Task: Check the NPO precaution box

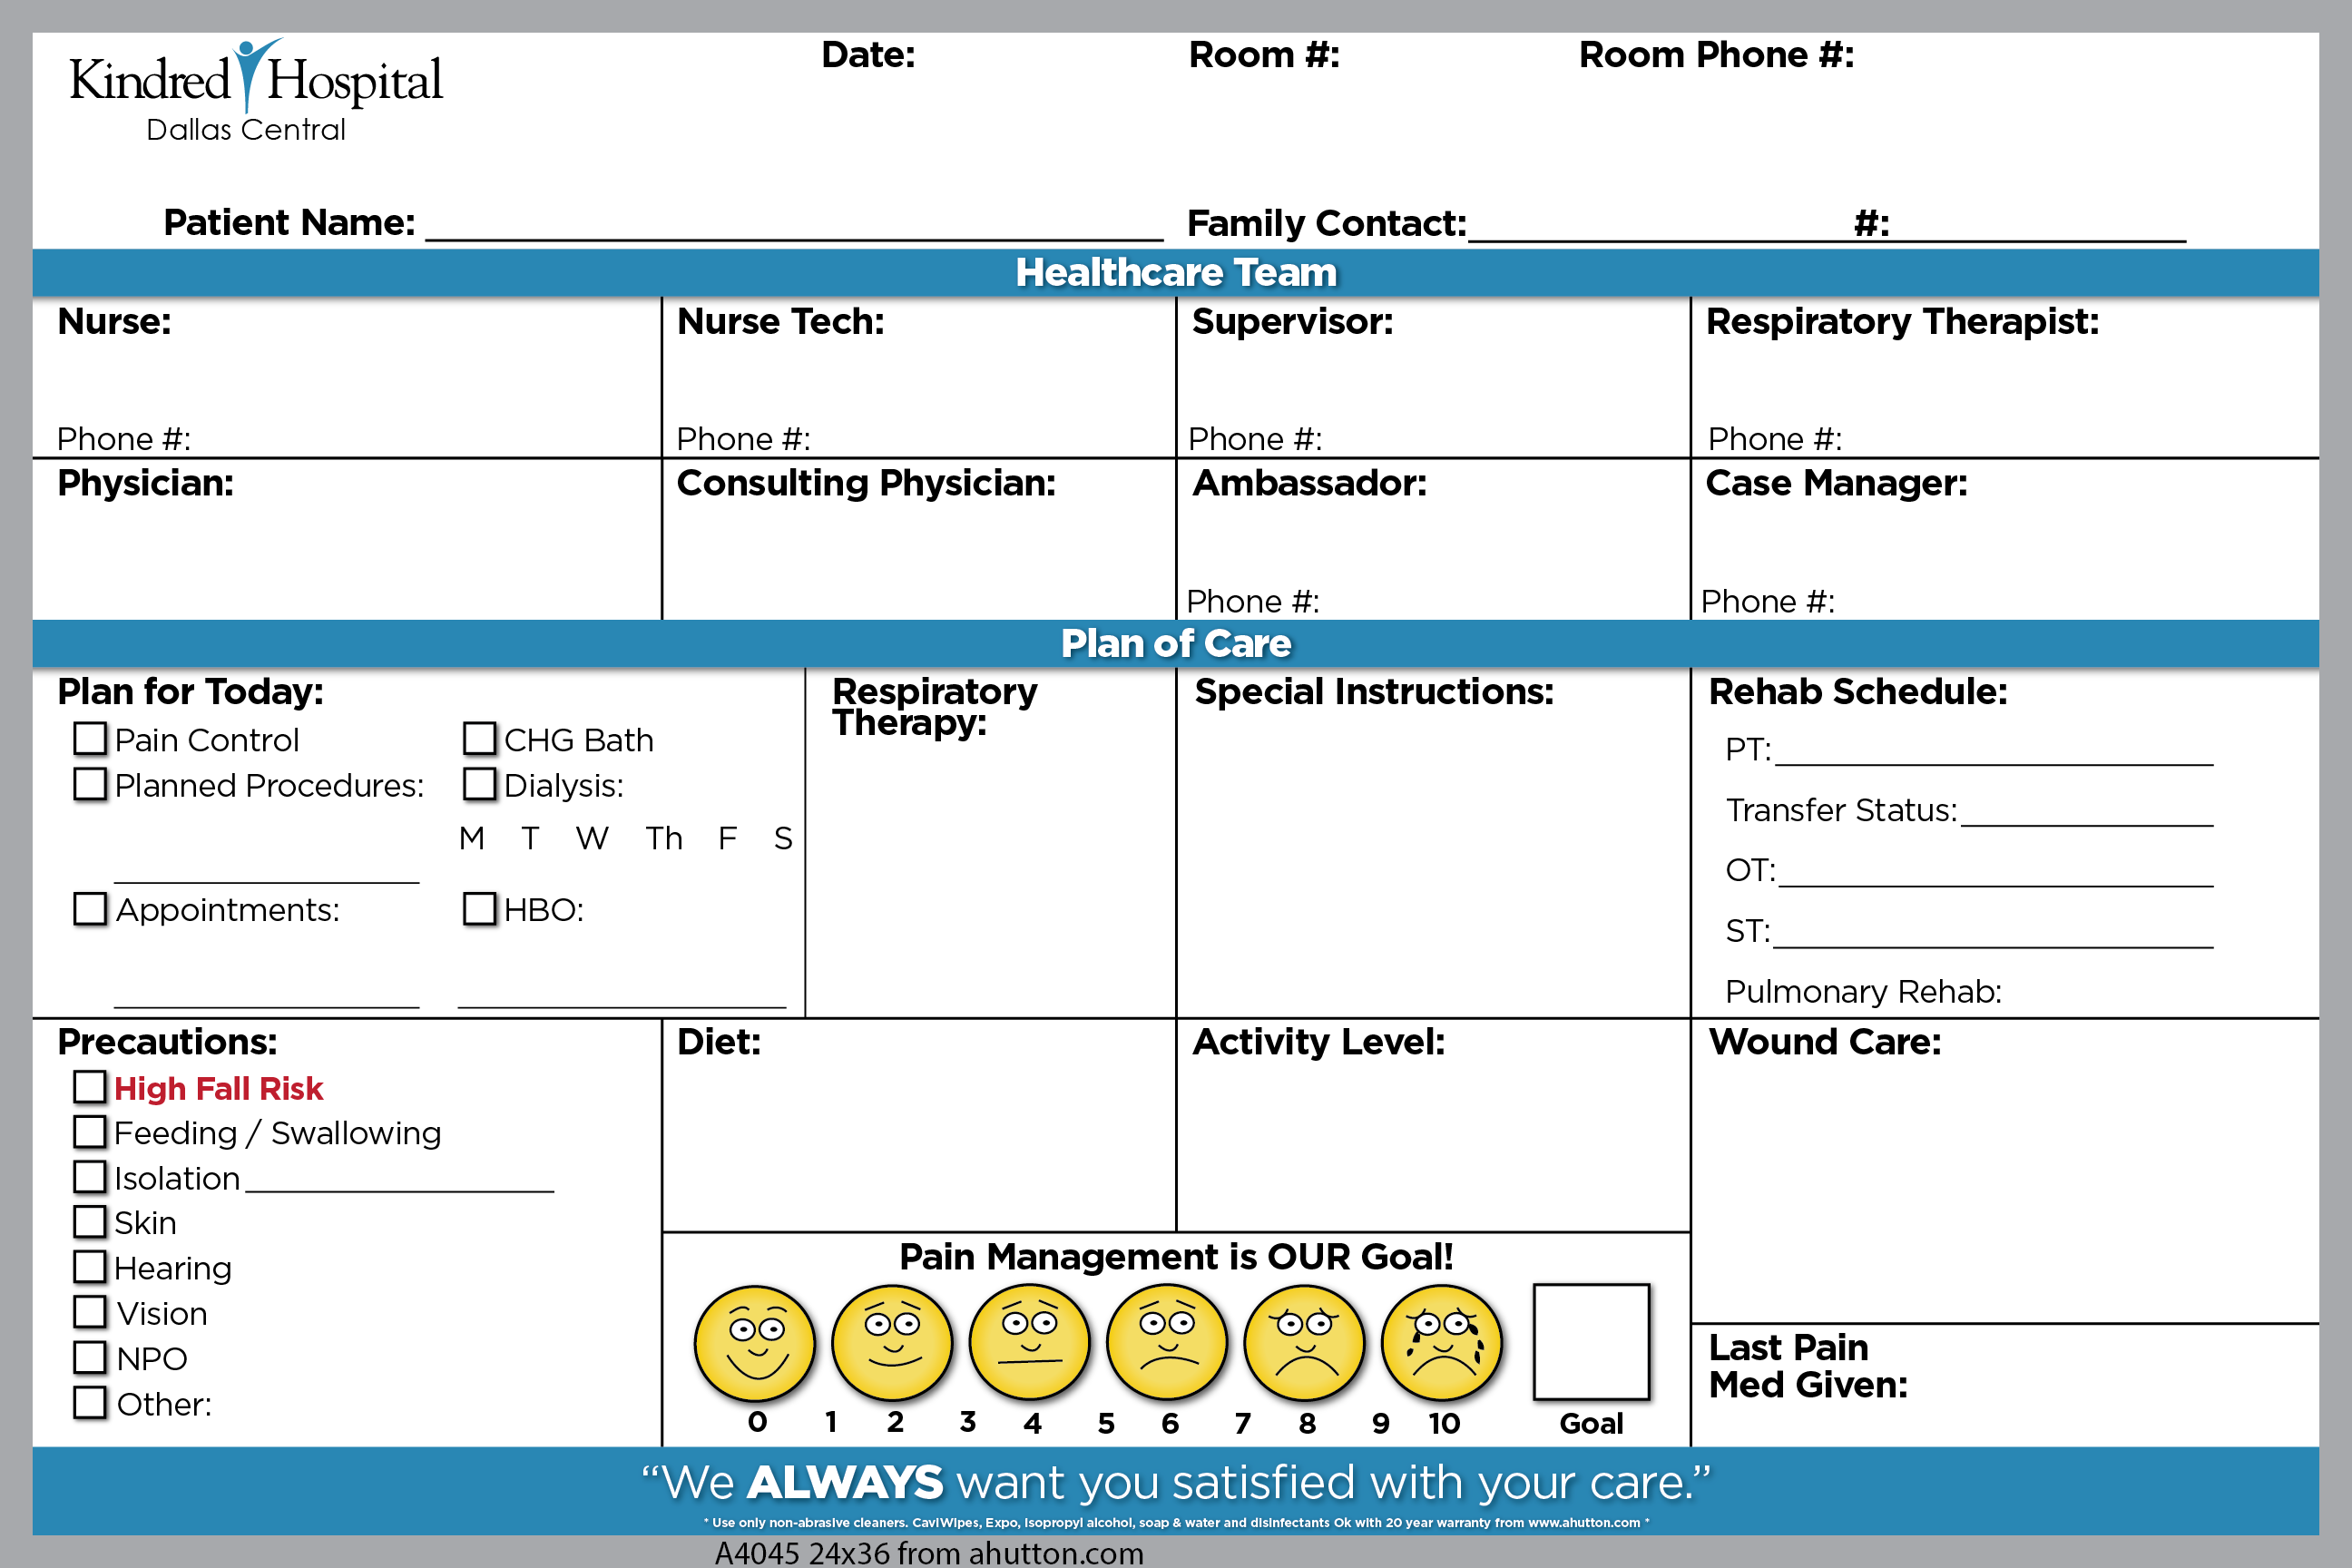Action: pyautogui.click(x=90, y=1357)
